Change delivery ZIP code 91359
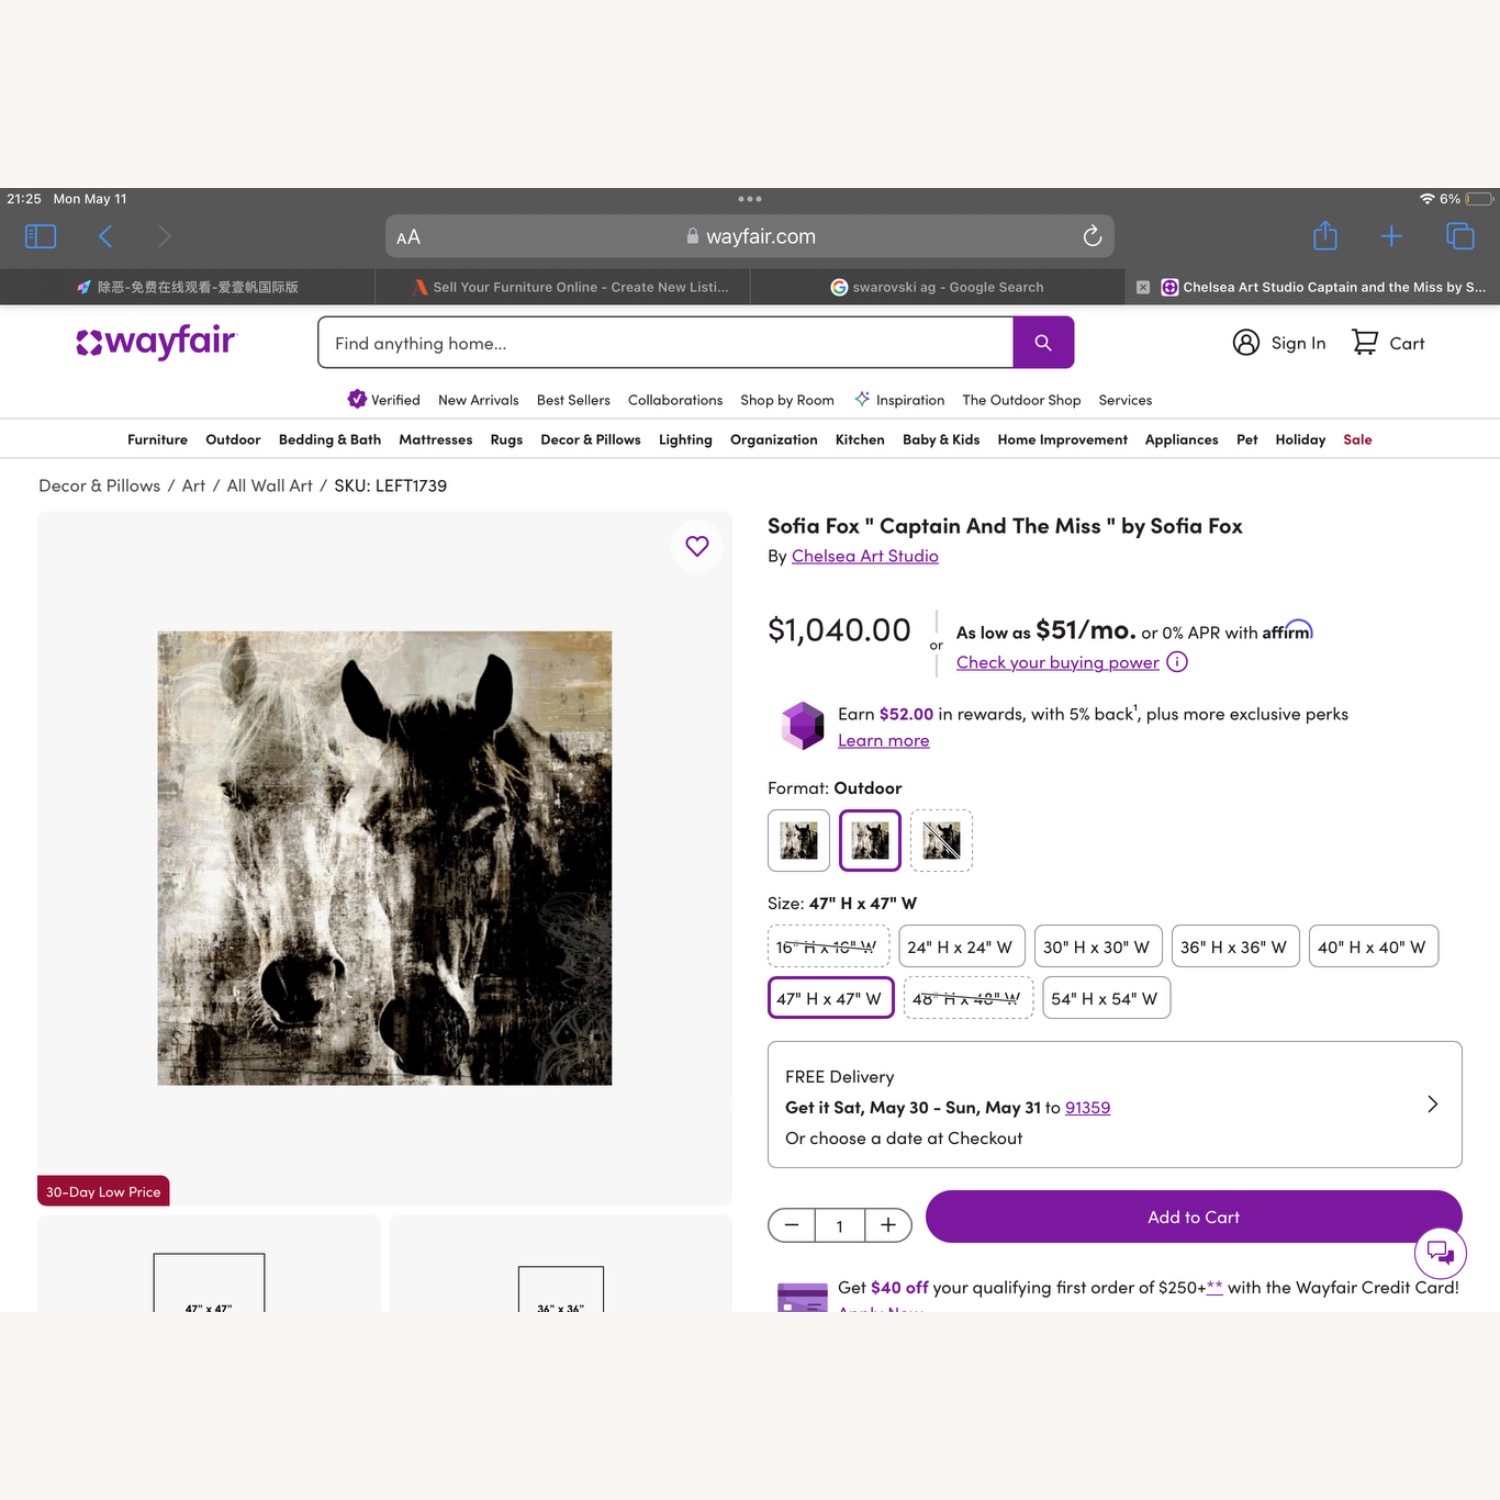 click(1088, 1108)
